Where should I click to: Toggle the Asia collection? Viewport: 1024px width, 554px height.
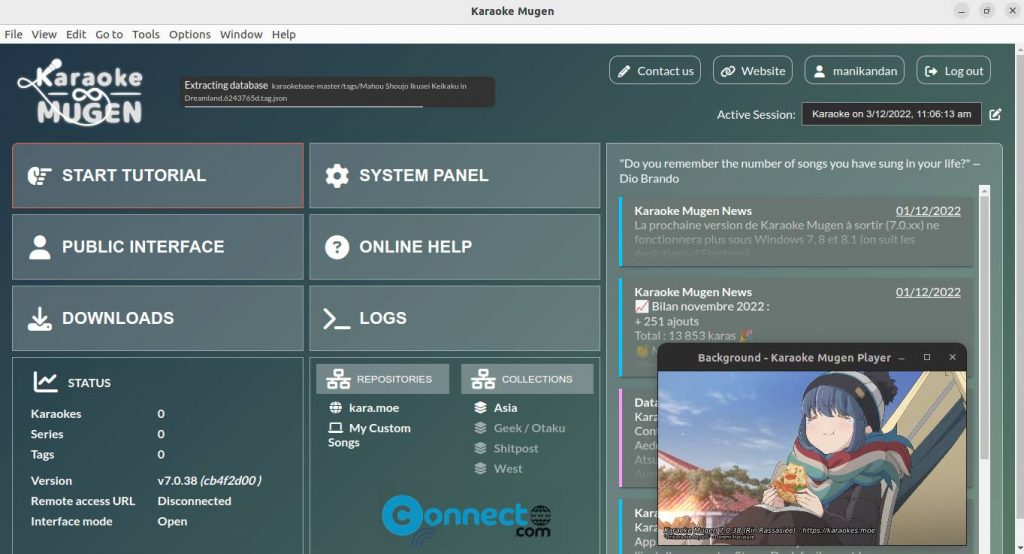pos(505,408)
